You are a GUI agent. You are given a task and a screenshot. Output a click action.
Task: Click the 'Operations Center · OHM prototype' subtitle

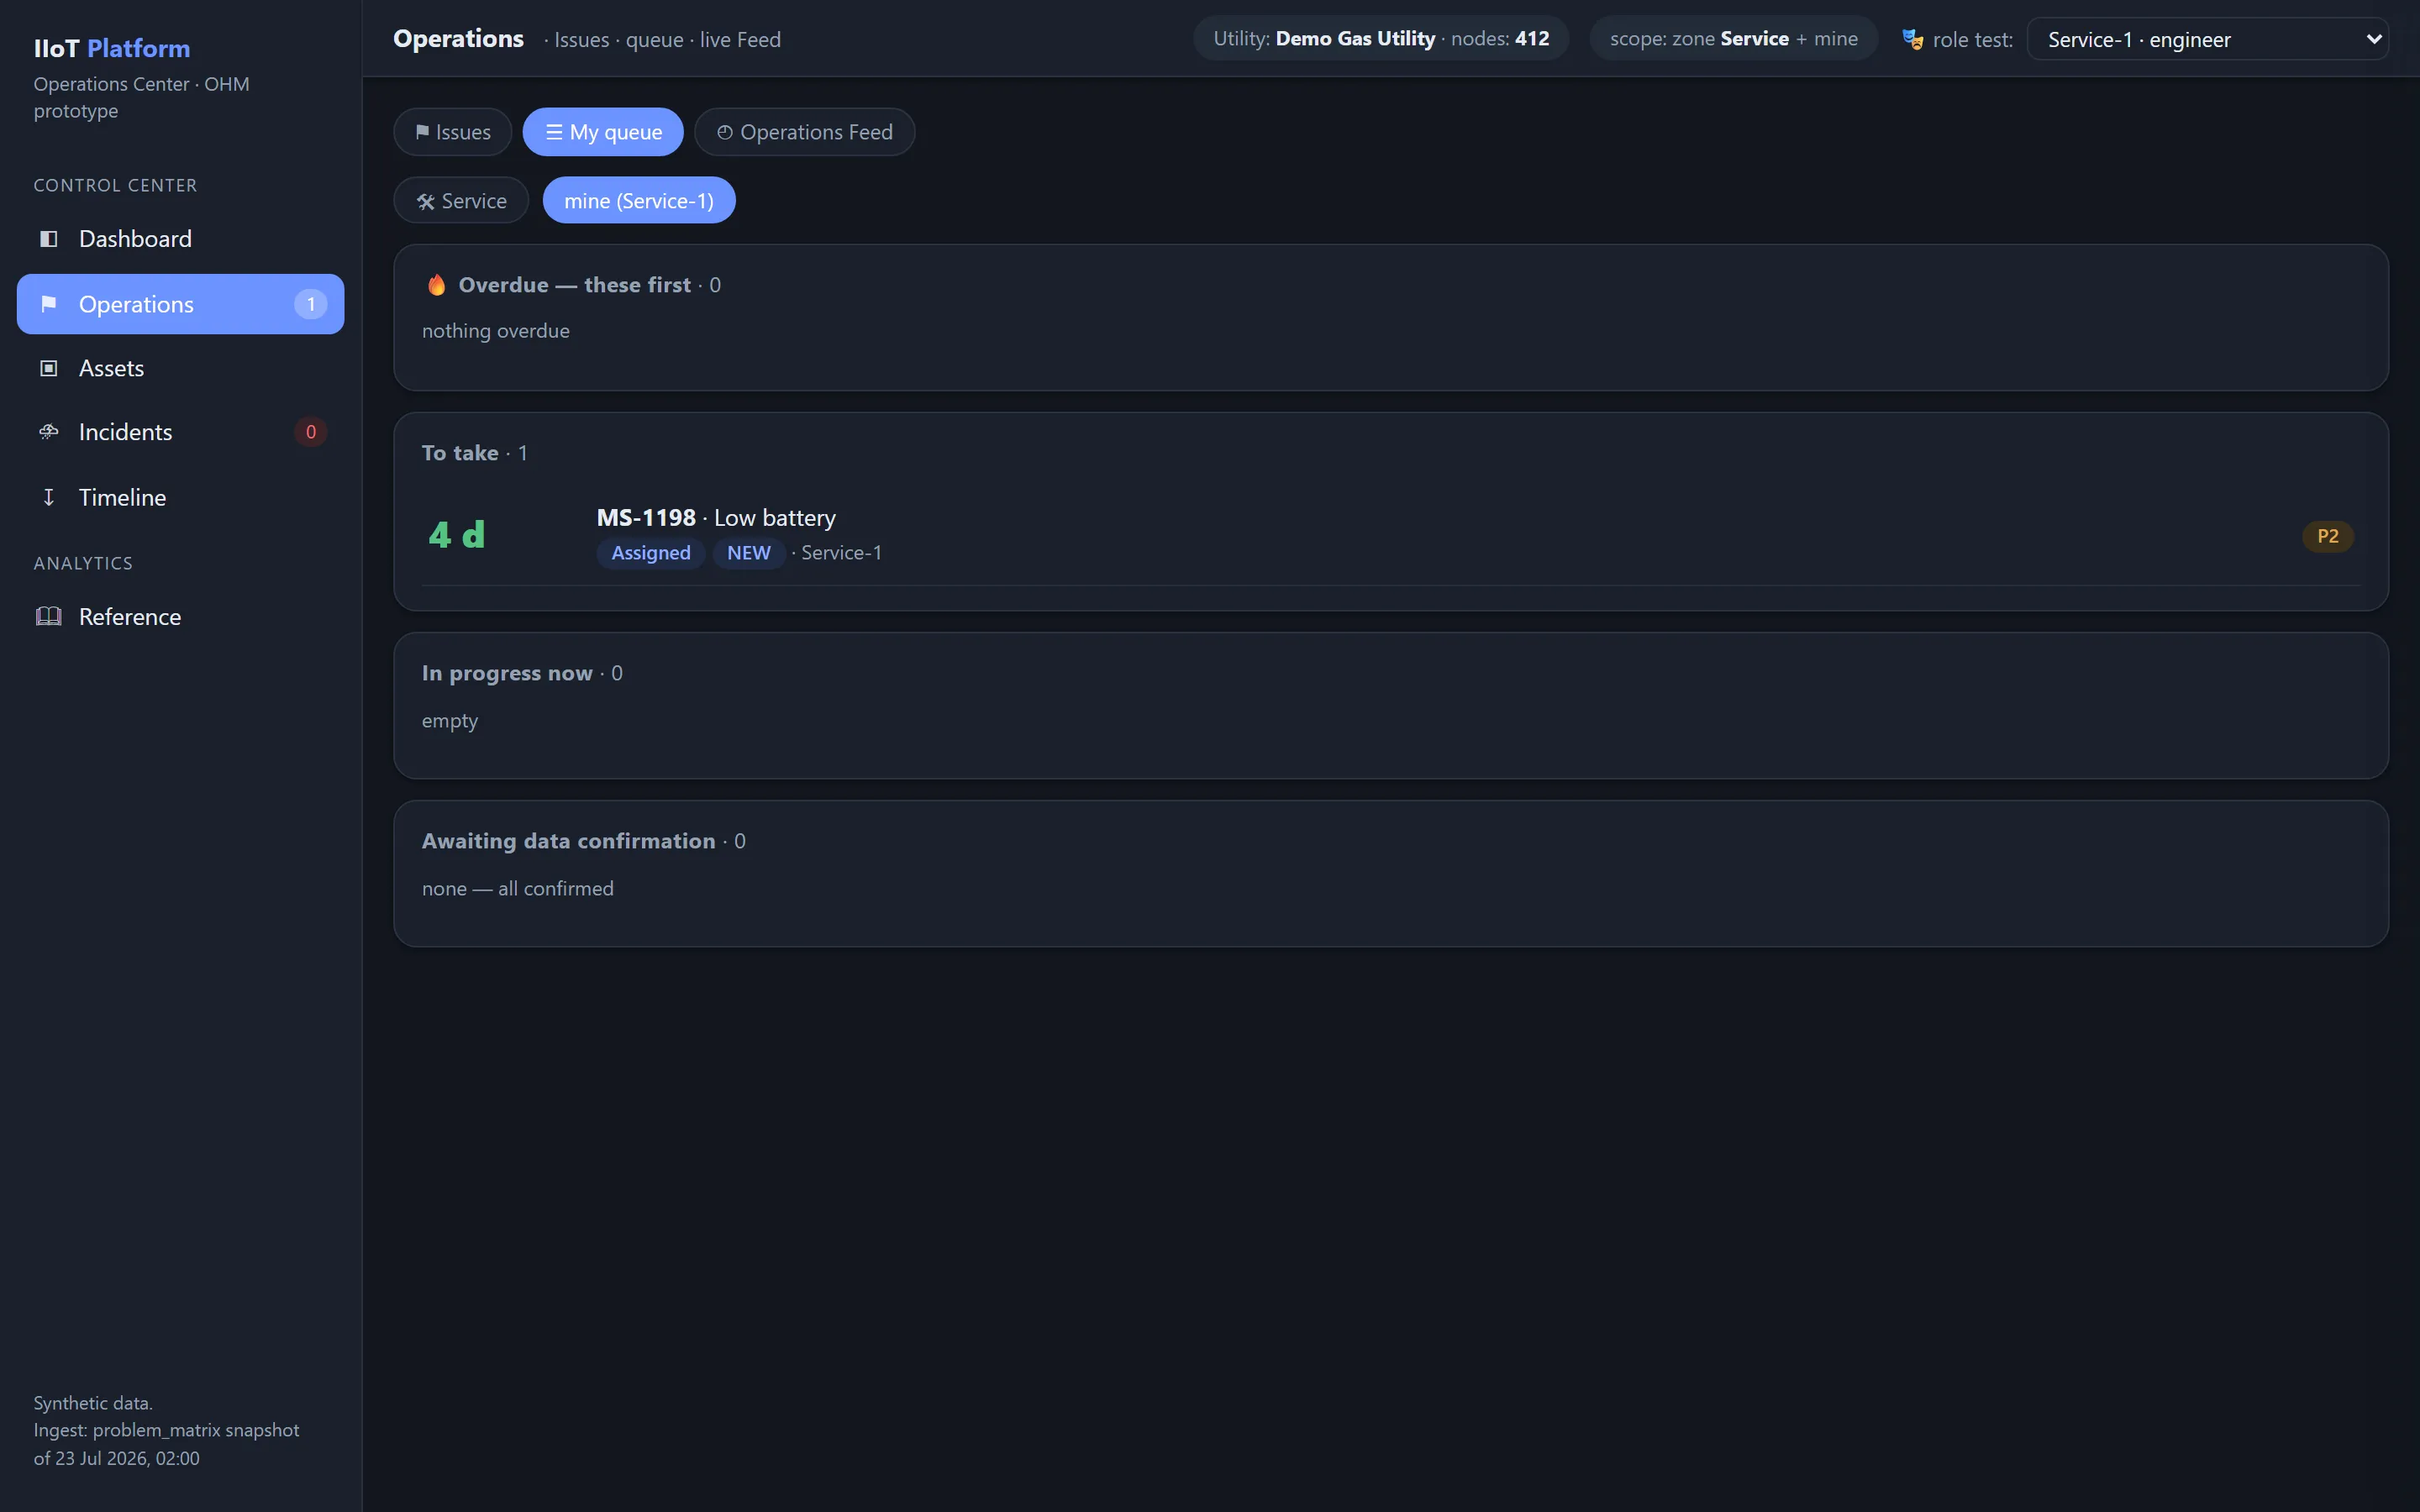(x=141, y=97)
